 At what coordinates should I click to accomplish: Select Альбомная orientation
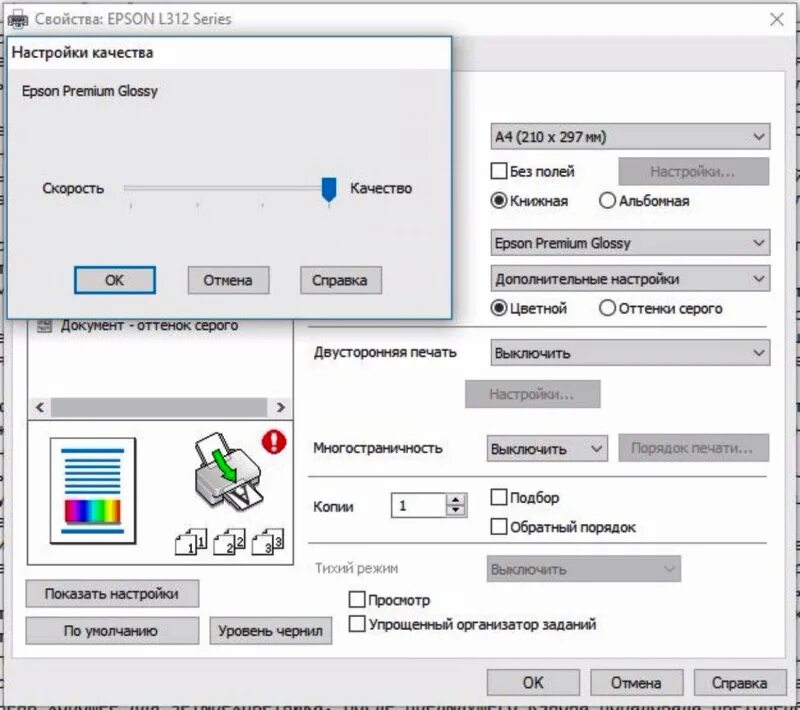(607, 200)
